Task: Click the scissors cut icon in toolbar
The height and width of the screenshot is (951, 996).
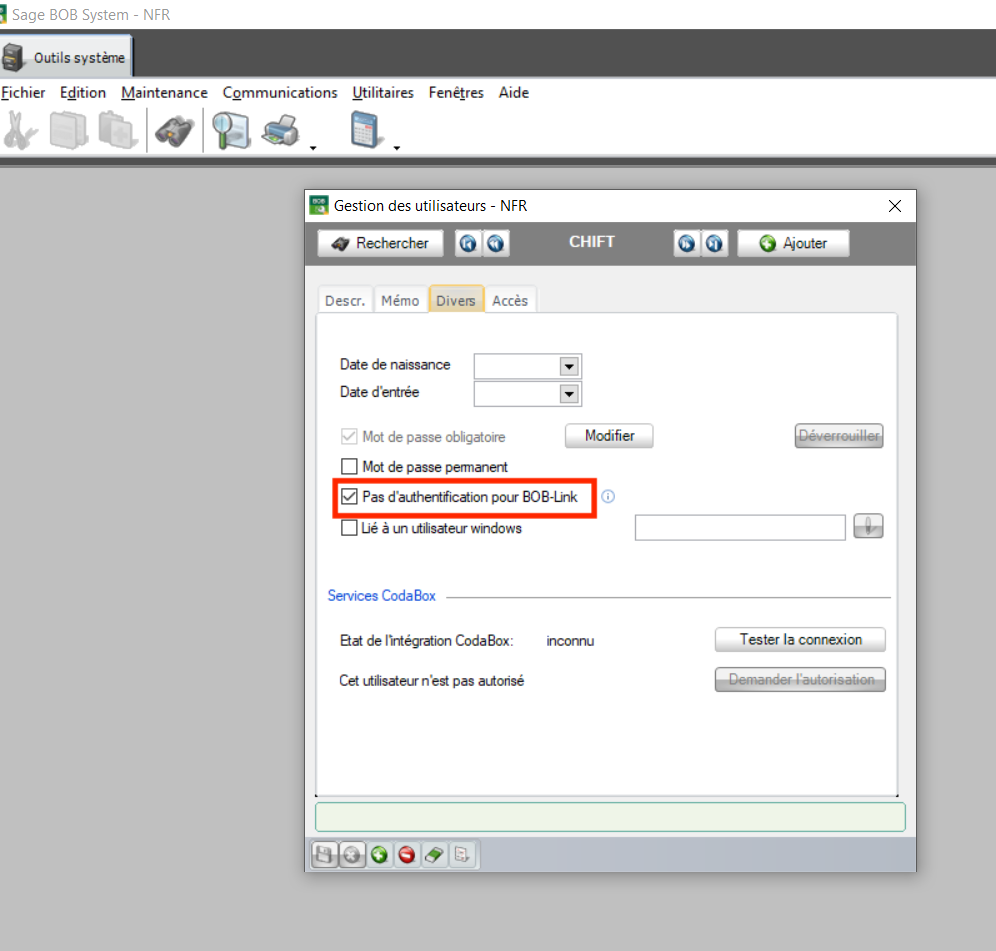Action: coord(20,130)
